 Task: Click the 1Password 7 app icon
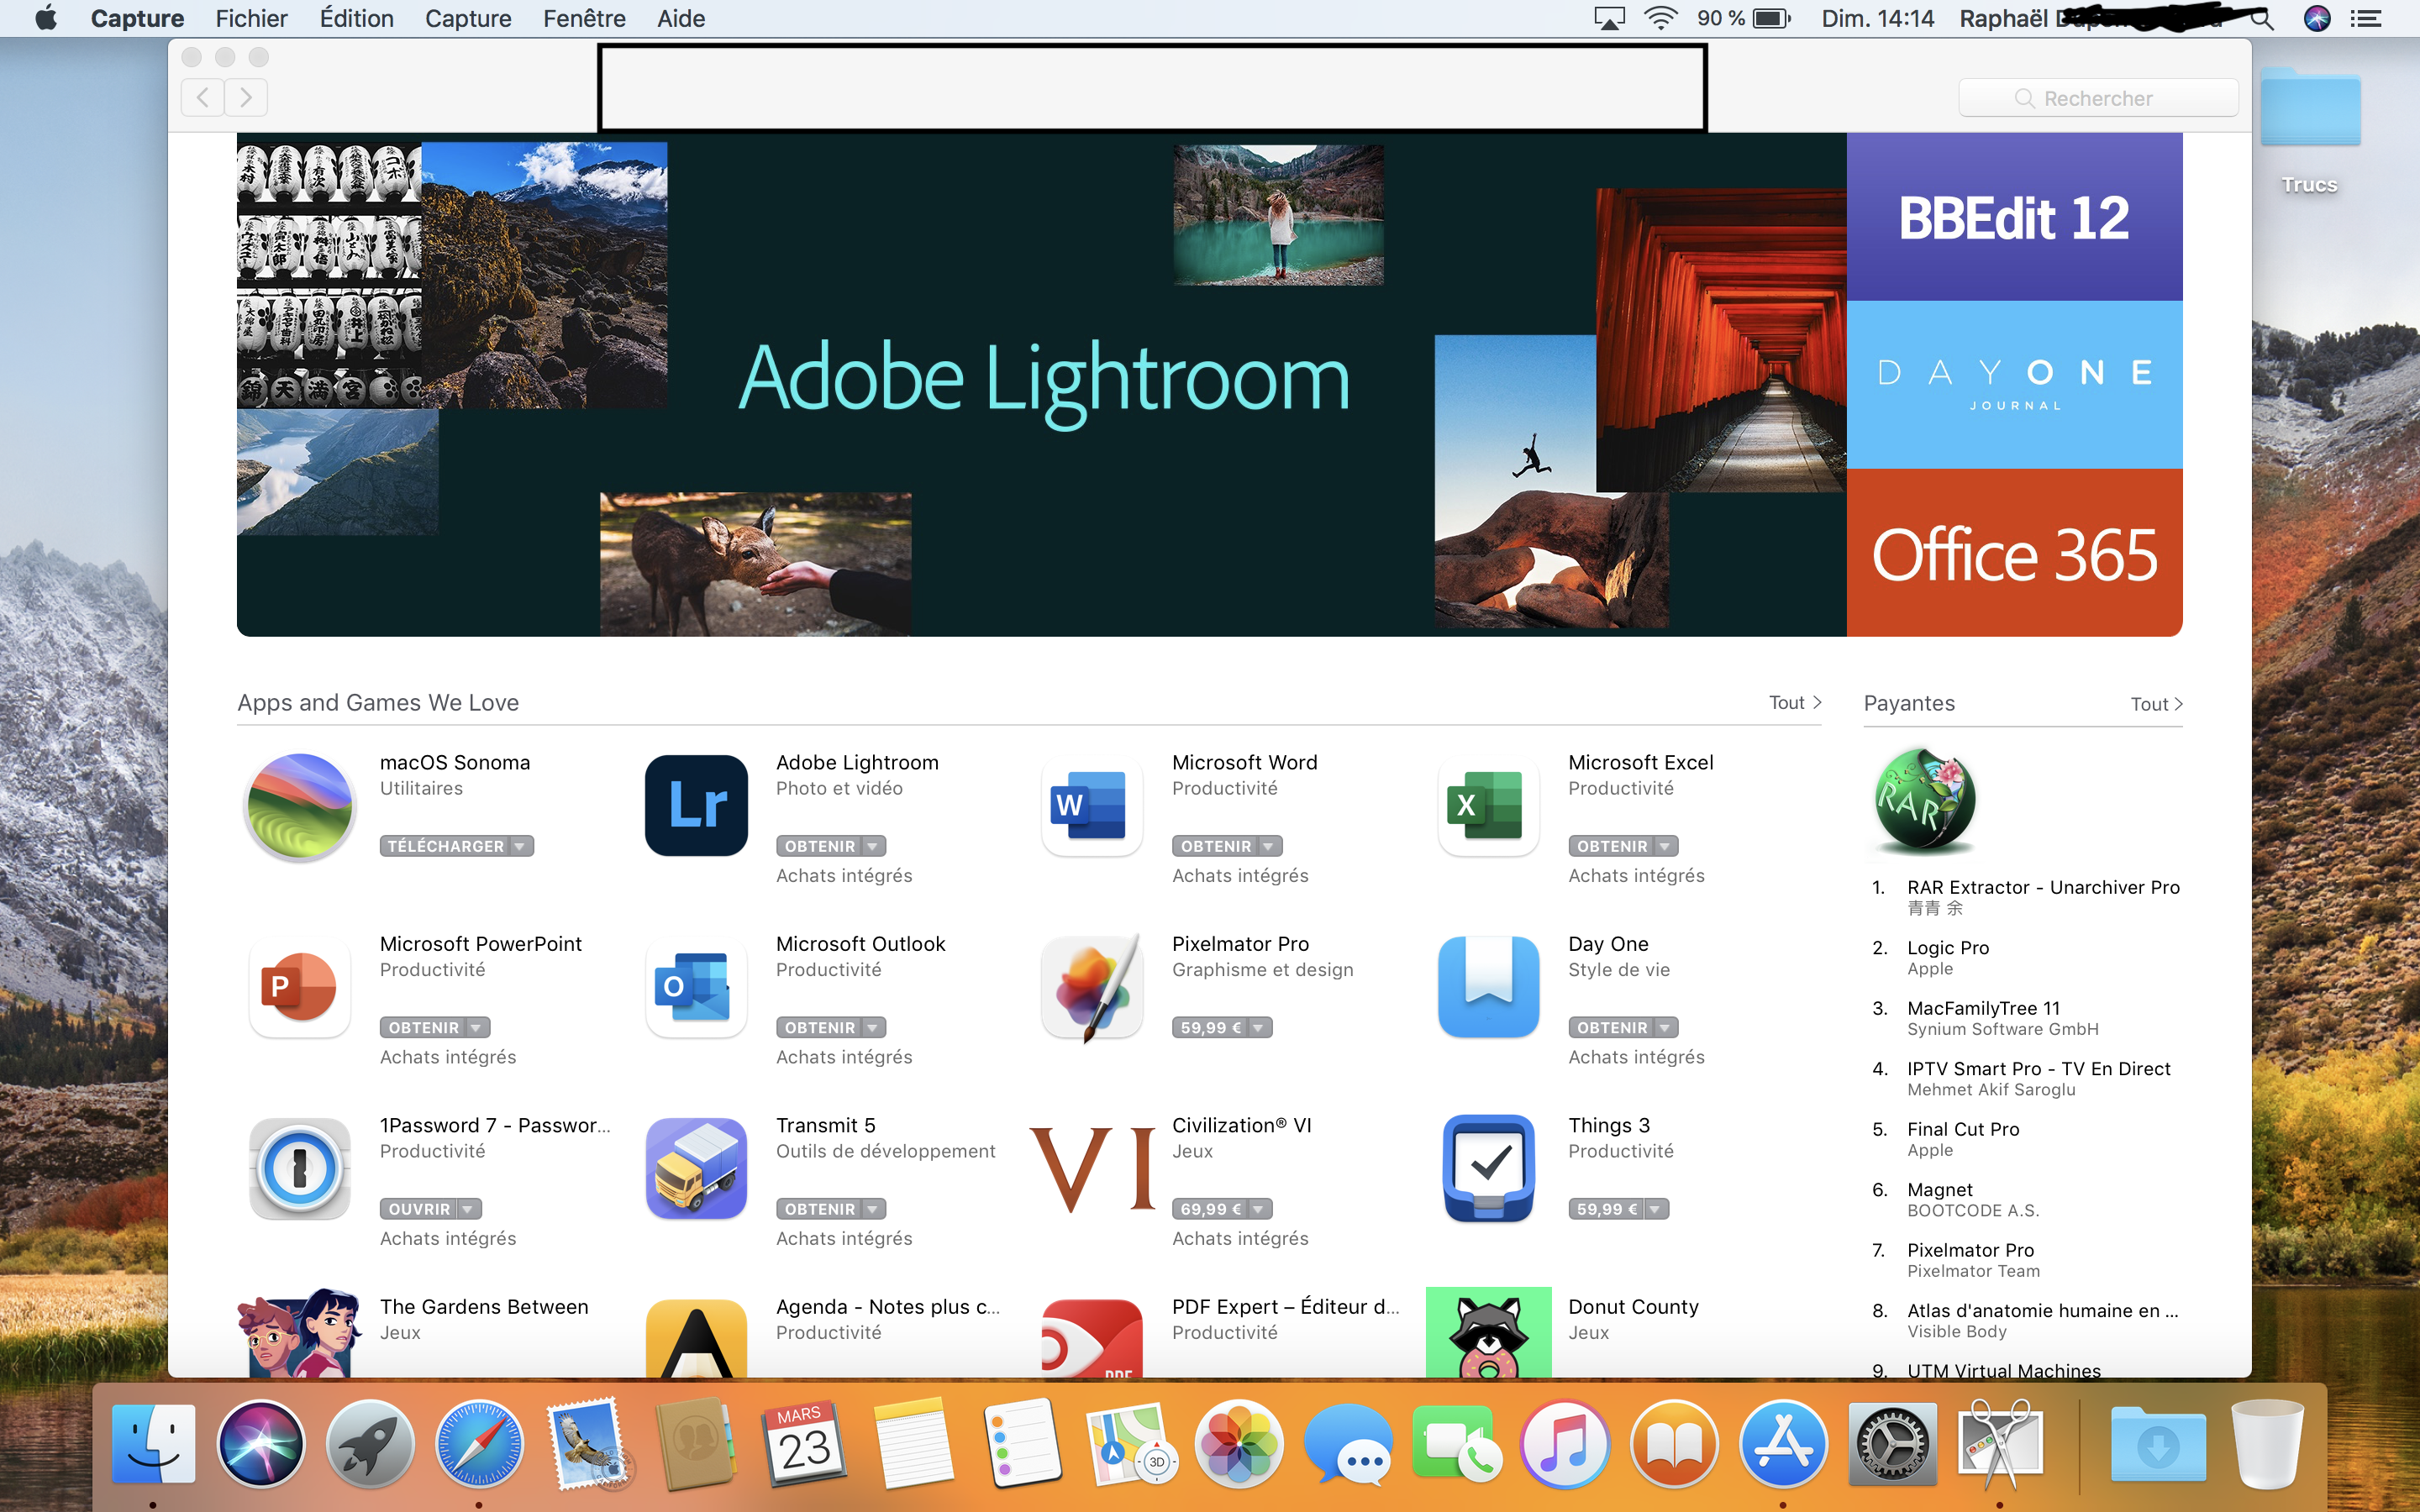pyautogui.click(x=300, y=1168)
